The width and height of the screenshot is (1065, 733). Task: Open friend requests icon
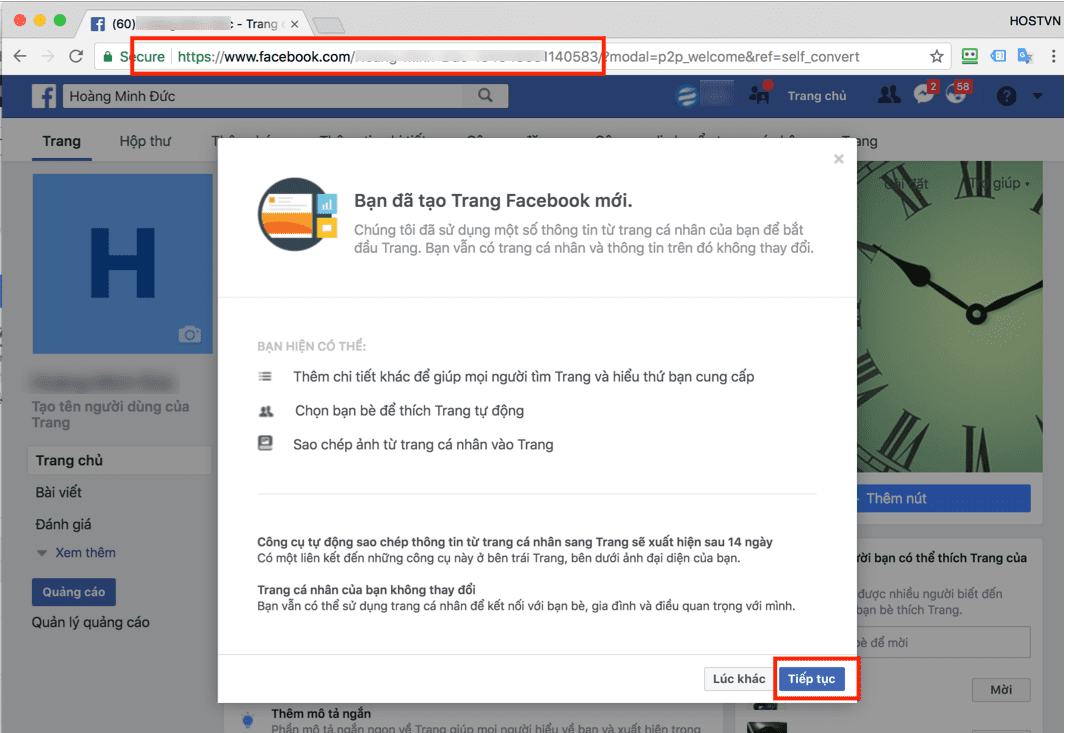pyautogui.click(x=888, y=95)
